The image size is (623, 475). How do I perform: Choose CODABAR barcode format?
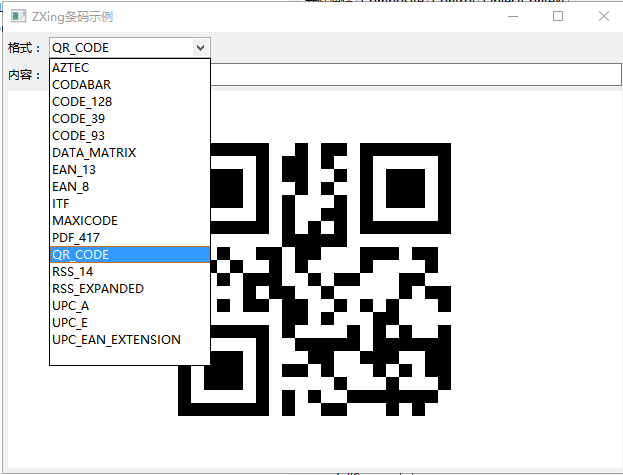pyautogui.click(x=130, y=85)
